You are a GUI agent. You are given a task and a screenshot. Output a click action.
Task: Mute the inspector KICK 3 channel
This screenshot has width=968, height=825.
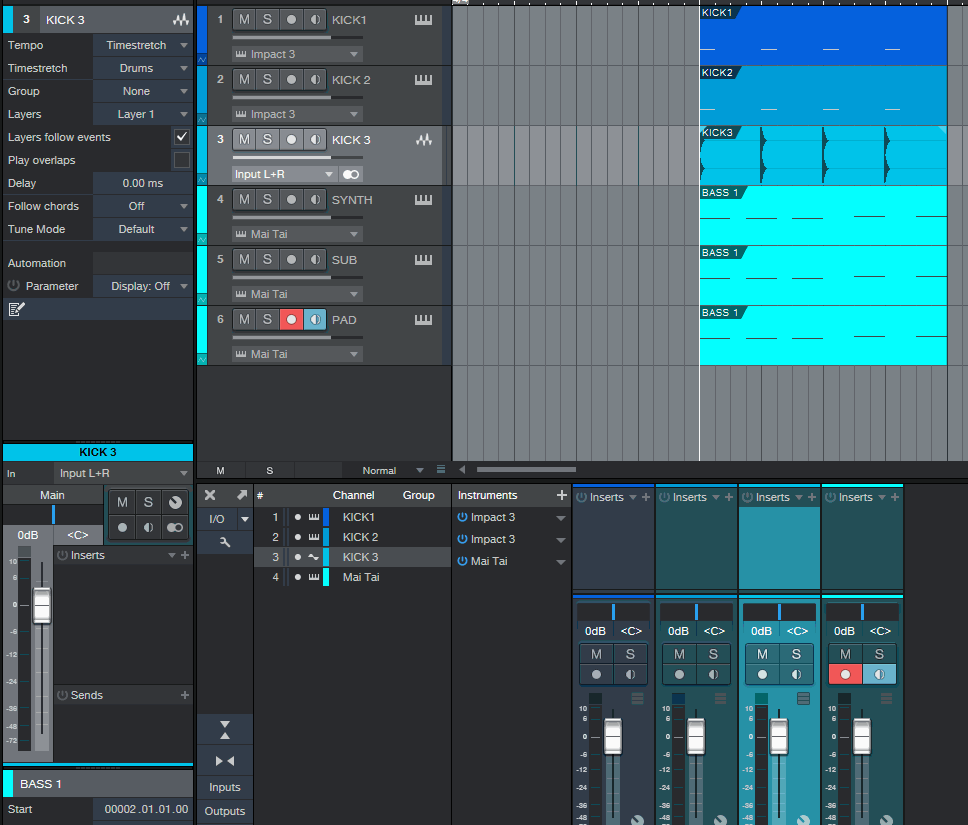(x=122, y=502)
